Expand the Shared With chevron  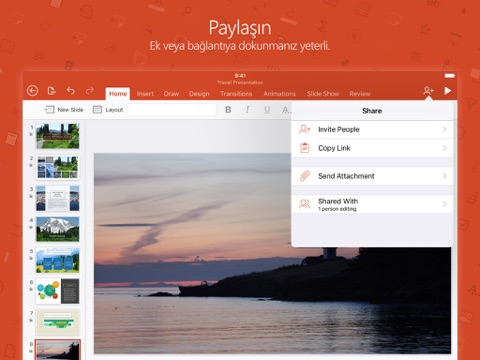[445, 204]
